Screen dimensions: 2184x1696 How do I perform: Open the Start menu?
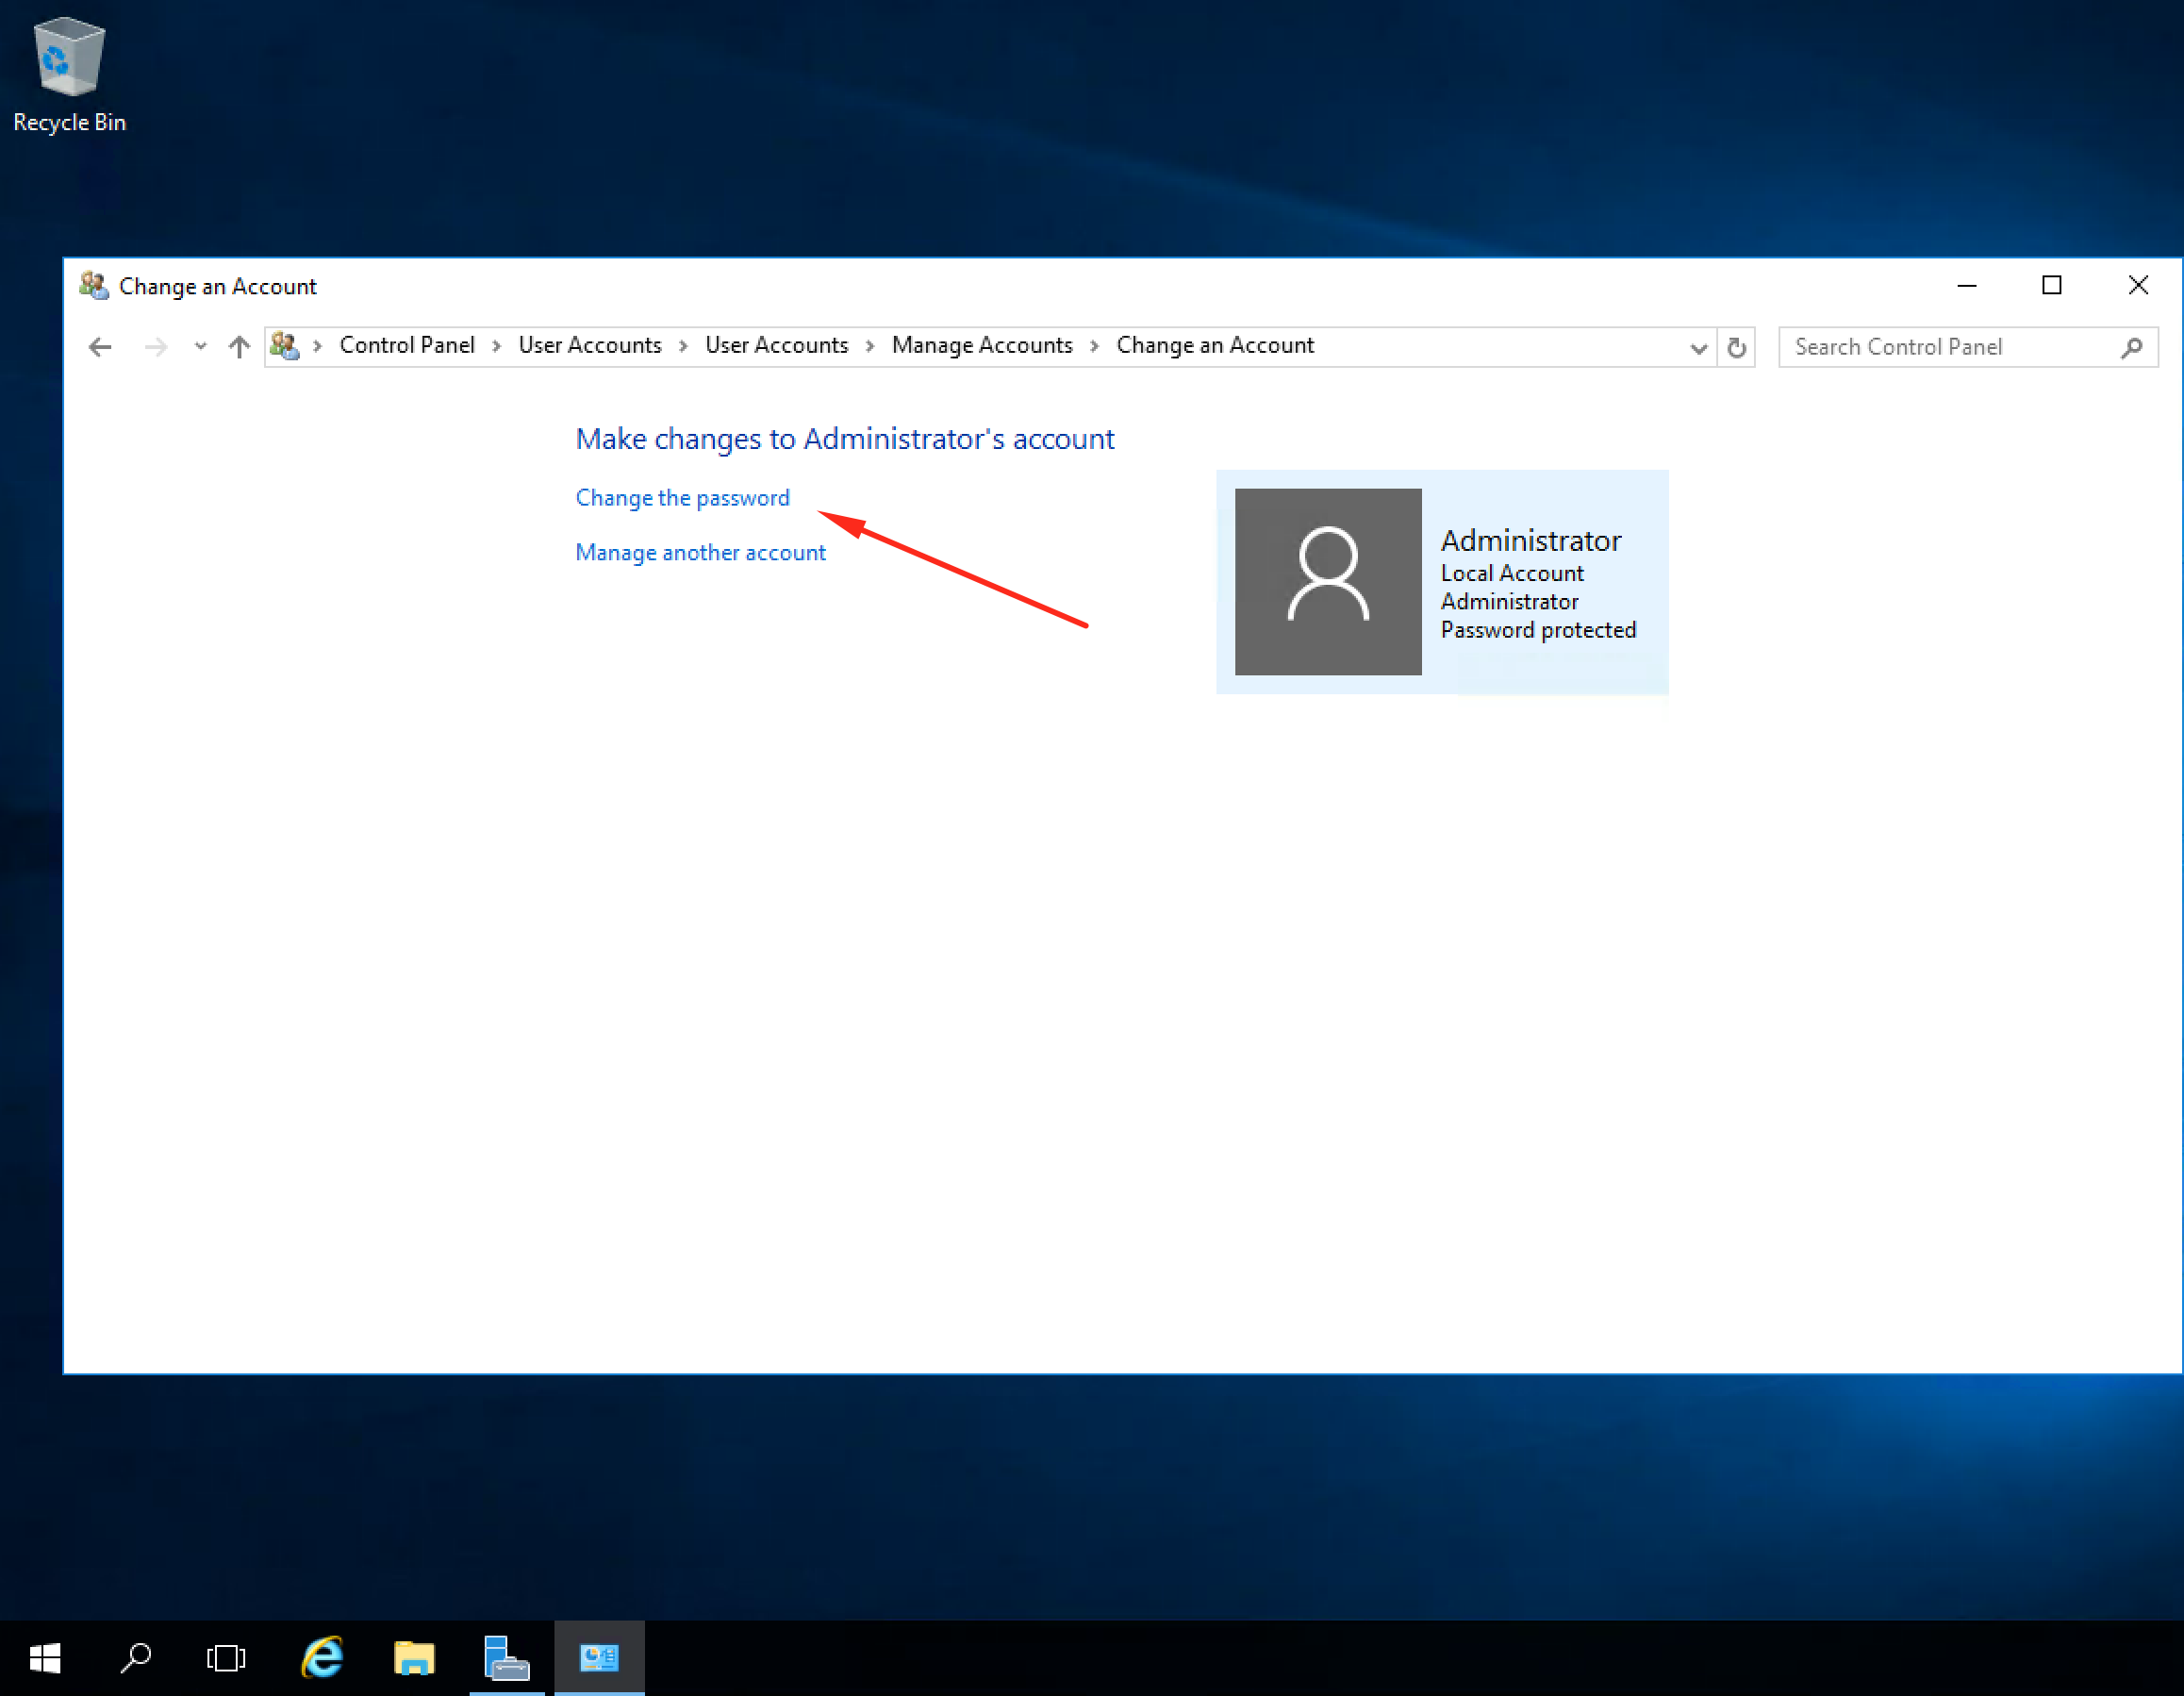[x=44, y=1657]
